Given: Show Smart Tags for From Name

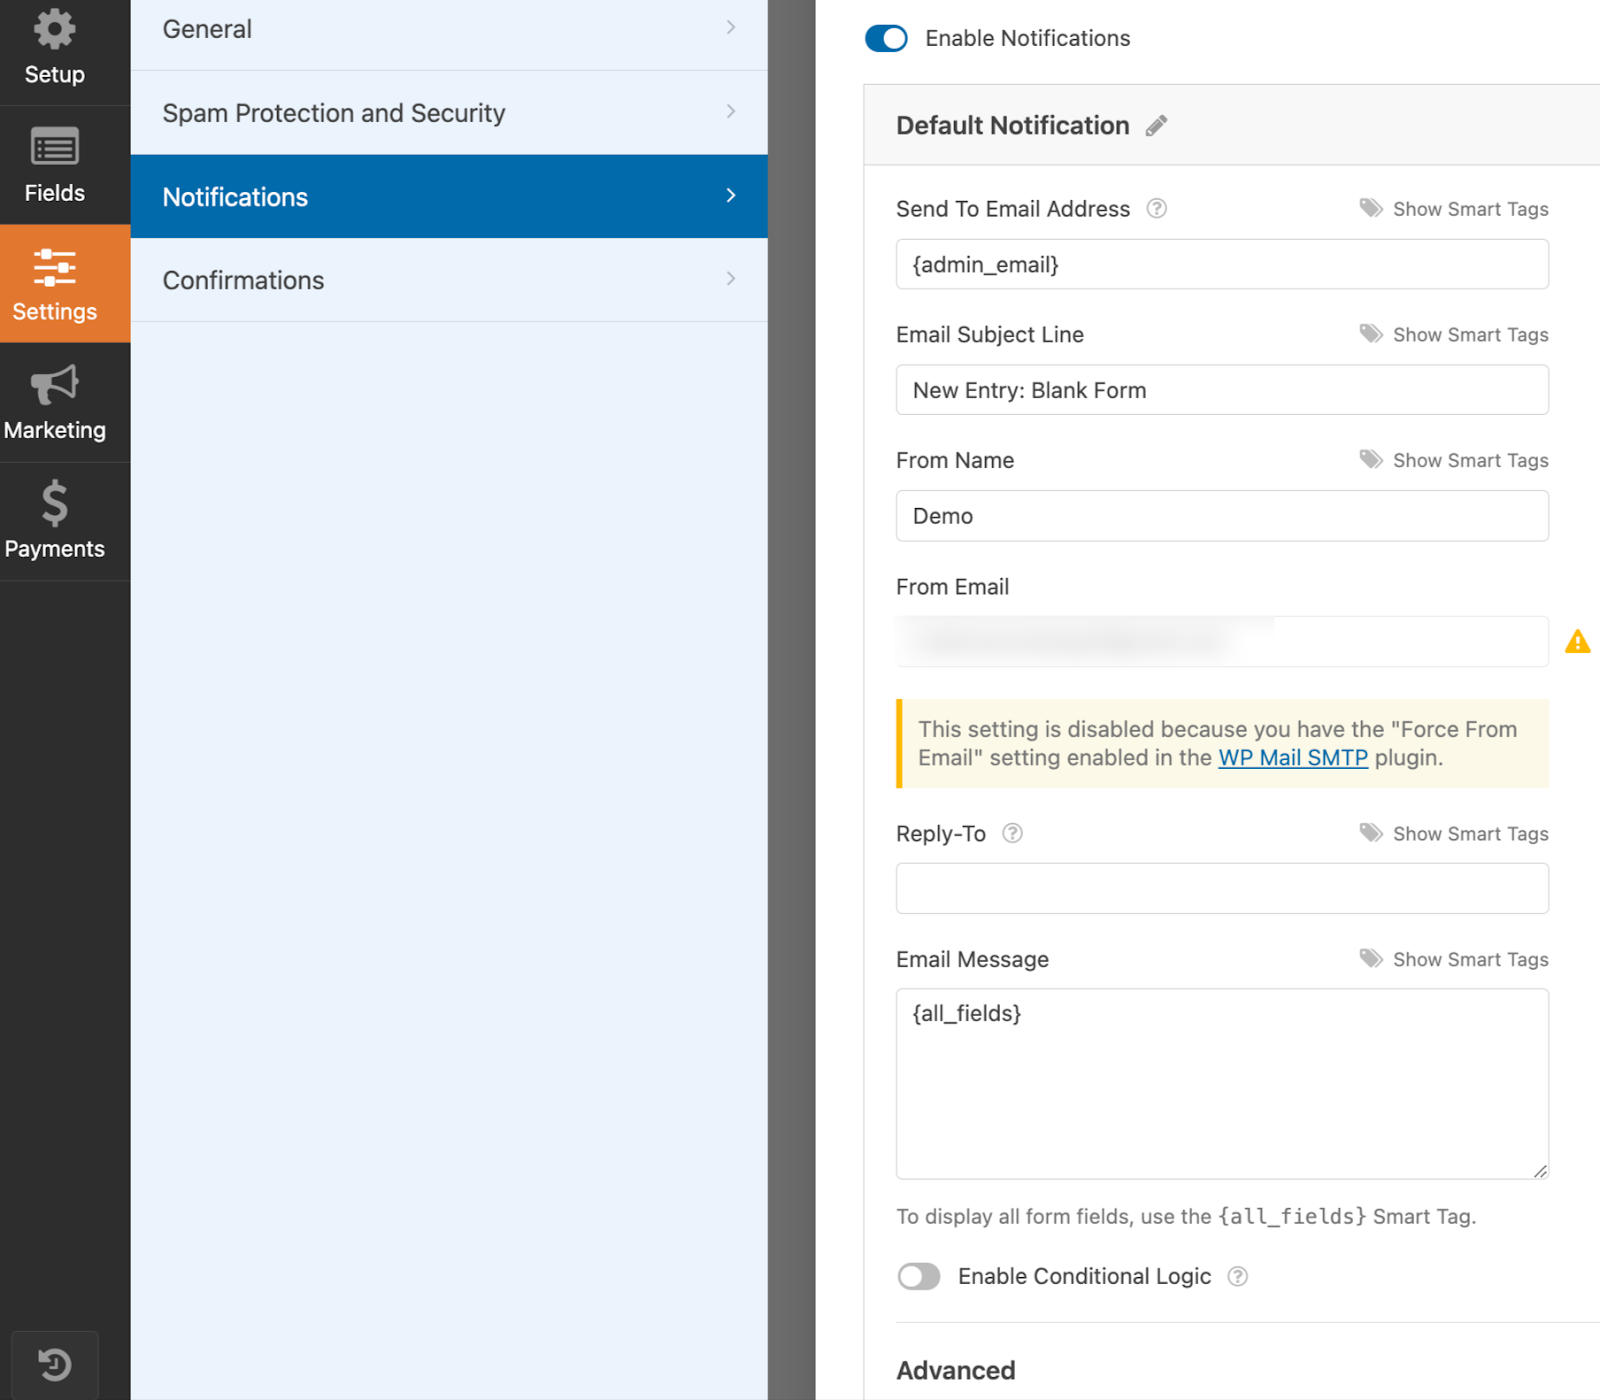Looking at the screenshot, I should coord(1470,460).
